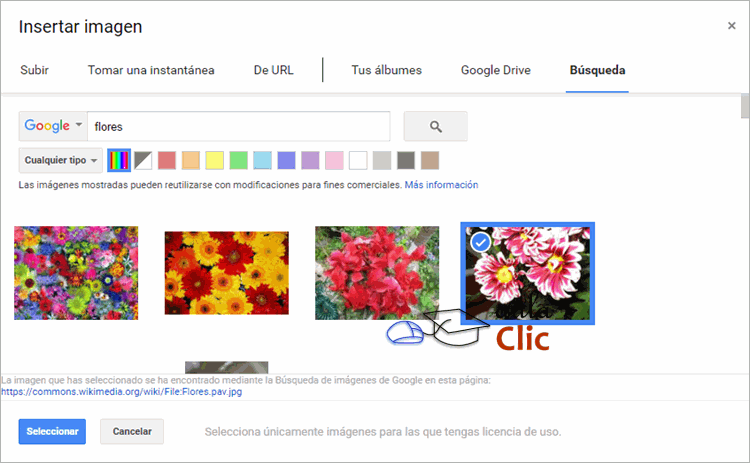750x463 pixels.
Task: Open the Tus álbumes tab
Action: (x=386, y=71)
